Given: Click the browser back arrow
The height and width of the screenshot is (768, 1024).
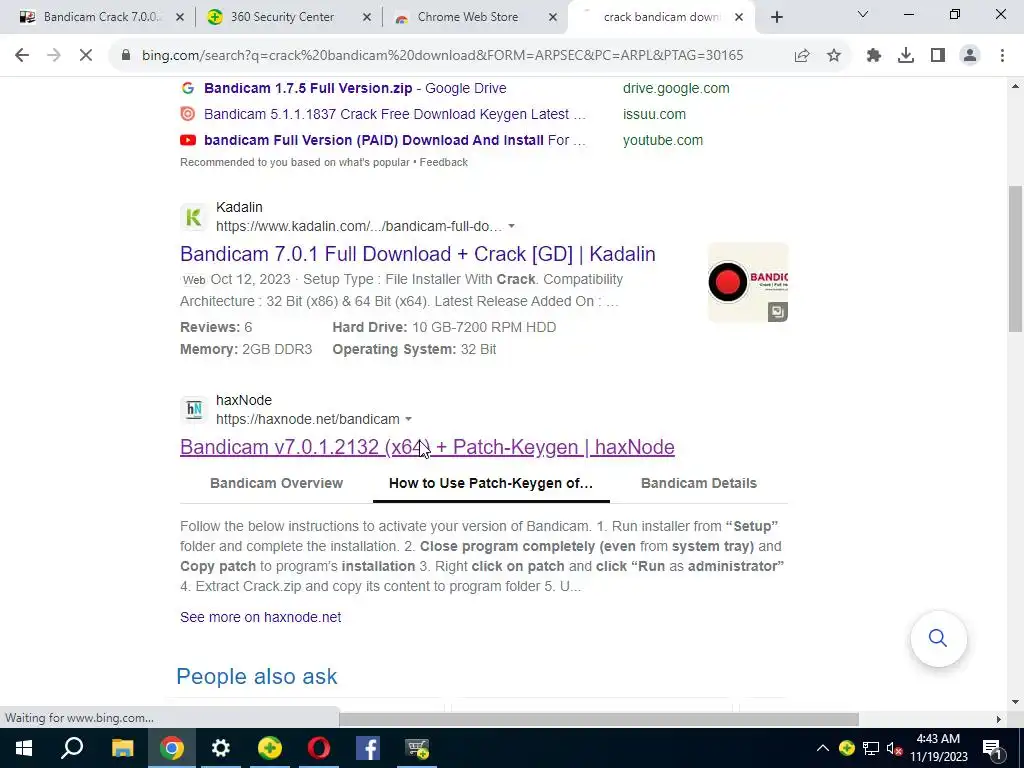Looking at the screenshot, I should pyautogui.click(x=22, y=56).
